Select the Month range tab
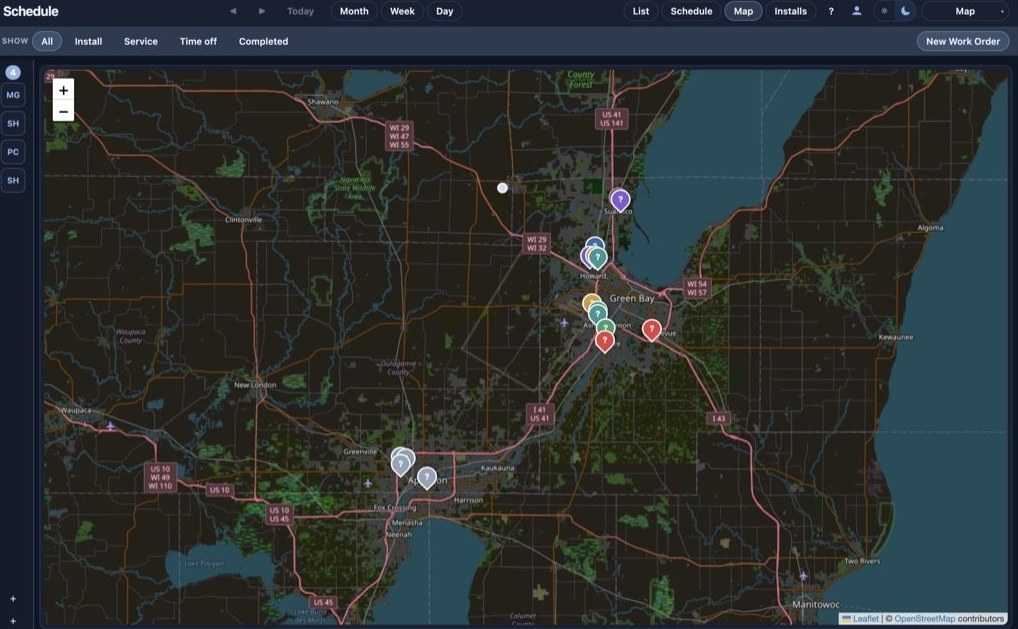Image resolution: width=1018 pixels, height=629 pixels. (354, 11)
